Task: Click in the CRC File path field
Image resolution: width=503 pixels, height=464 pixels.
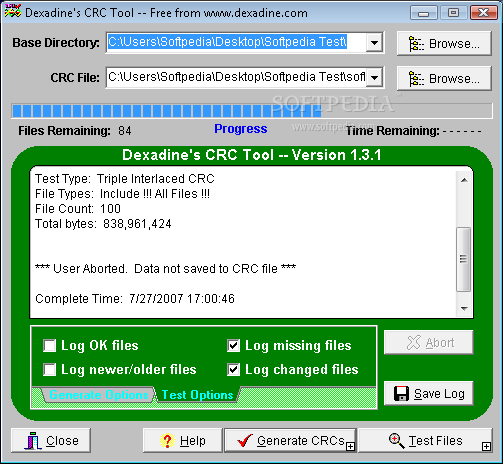Action: 236,77
